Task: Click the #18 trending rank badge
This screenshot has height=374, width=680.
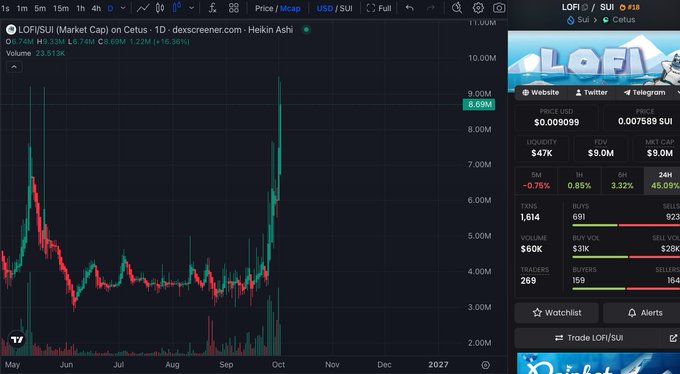Action: 630,7
